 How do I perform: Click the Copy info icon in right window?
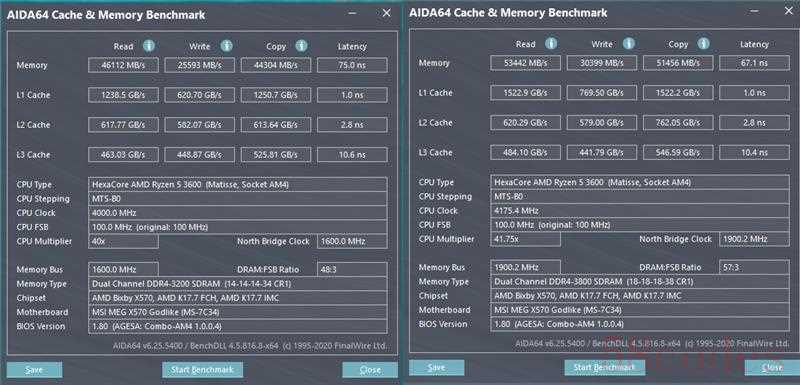tap(704, 44)
